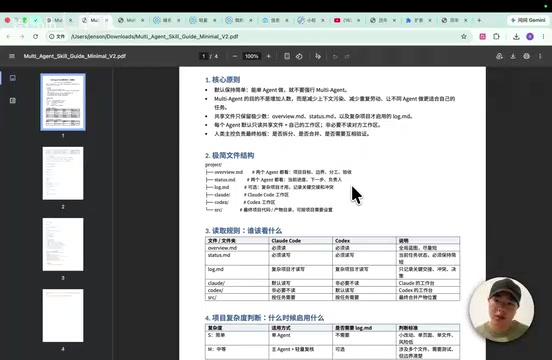552x360 pixels.
Task: Click the heading 2. 极简文件结构
Action: (x=230, y=156)
